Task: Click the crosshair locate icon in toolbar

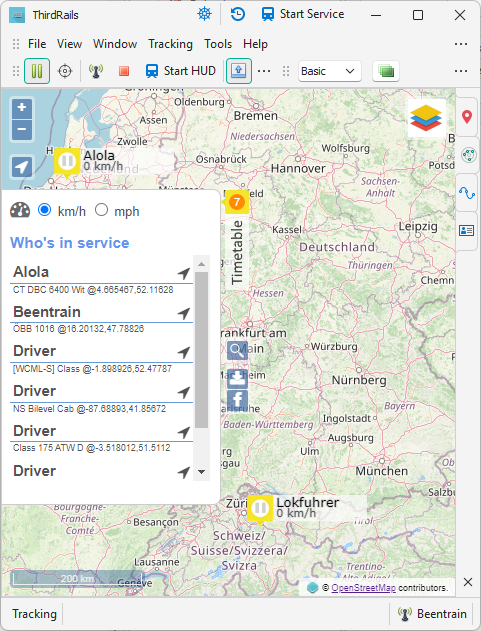Action: point(65,71)
